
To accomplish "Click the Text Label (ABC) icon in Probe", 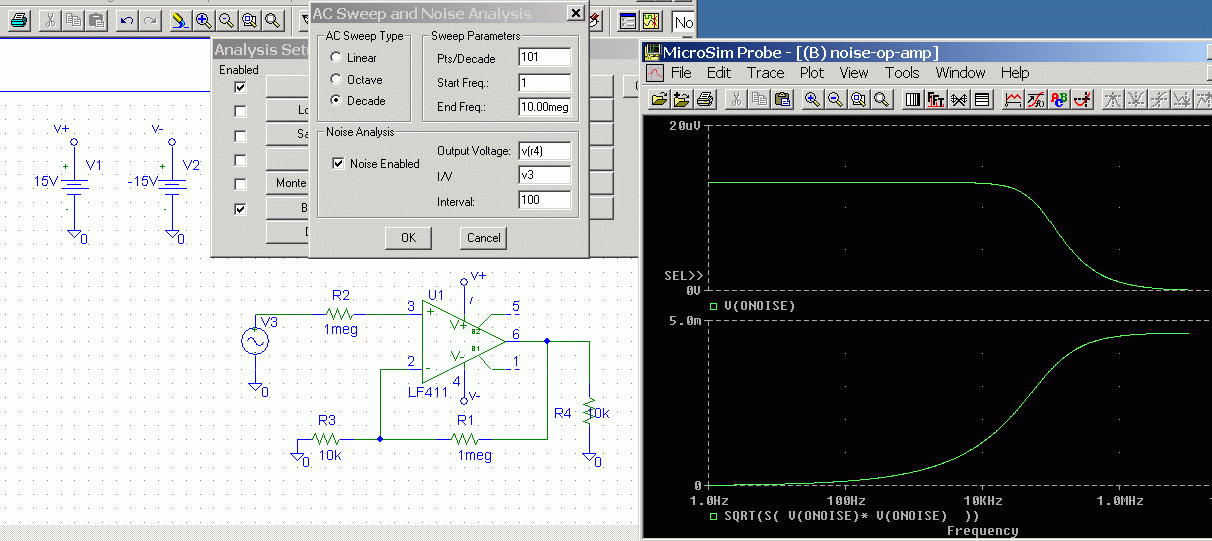I will click(1059, 99).
